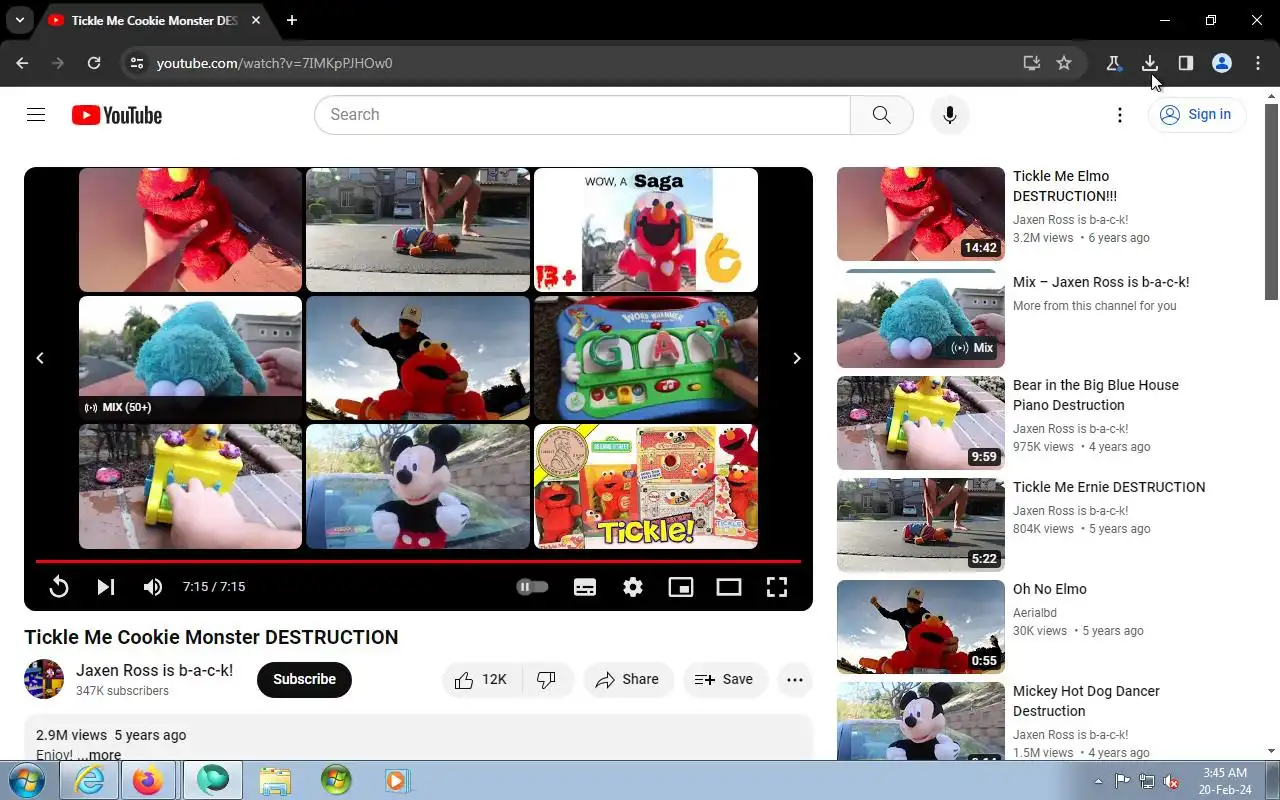The width and height of the screenshot is (1280, 800).
Task: Dislike the video
Action: click(x=546, y=679)
